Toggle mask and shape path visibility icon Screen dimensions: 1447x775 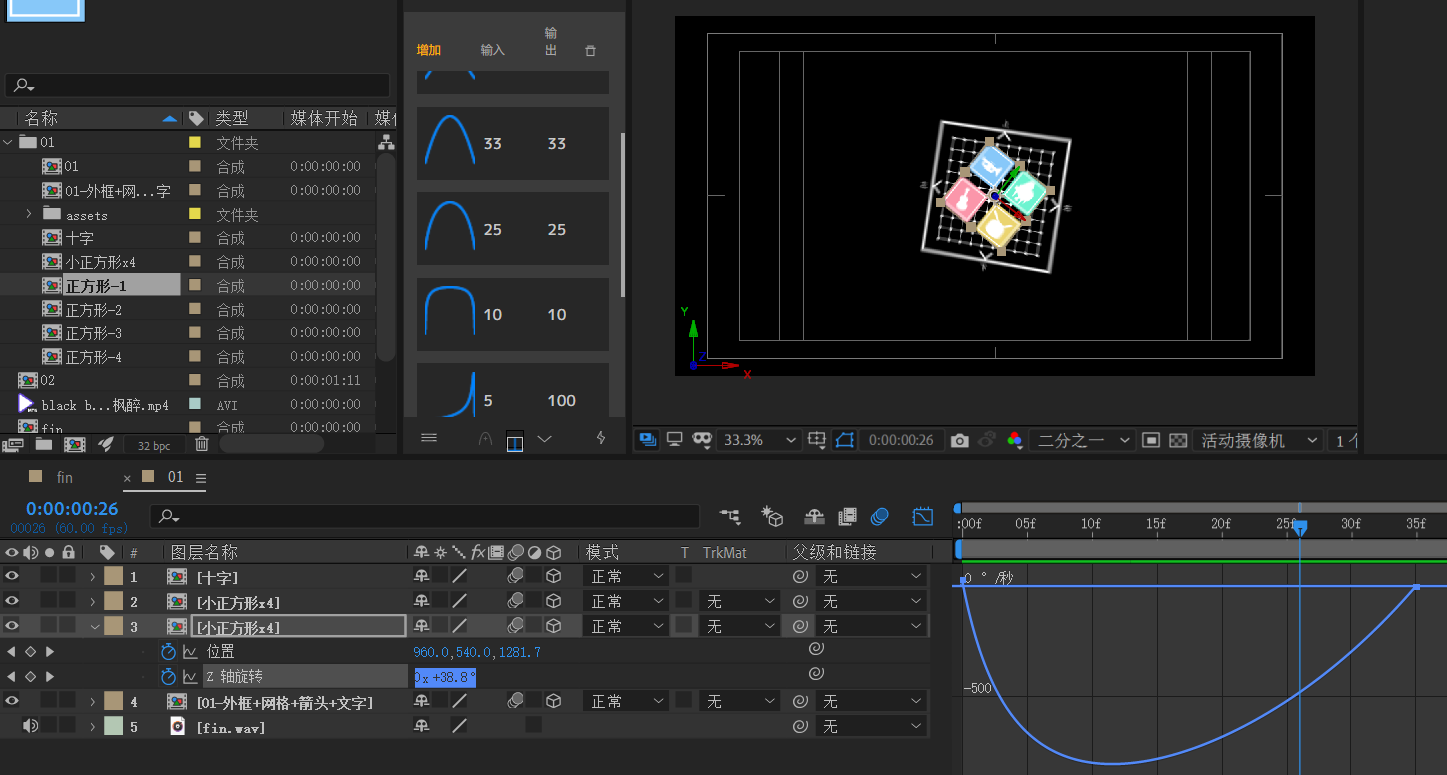click(845, 440)
